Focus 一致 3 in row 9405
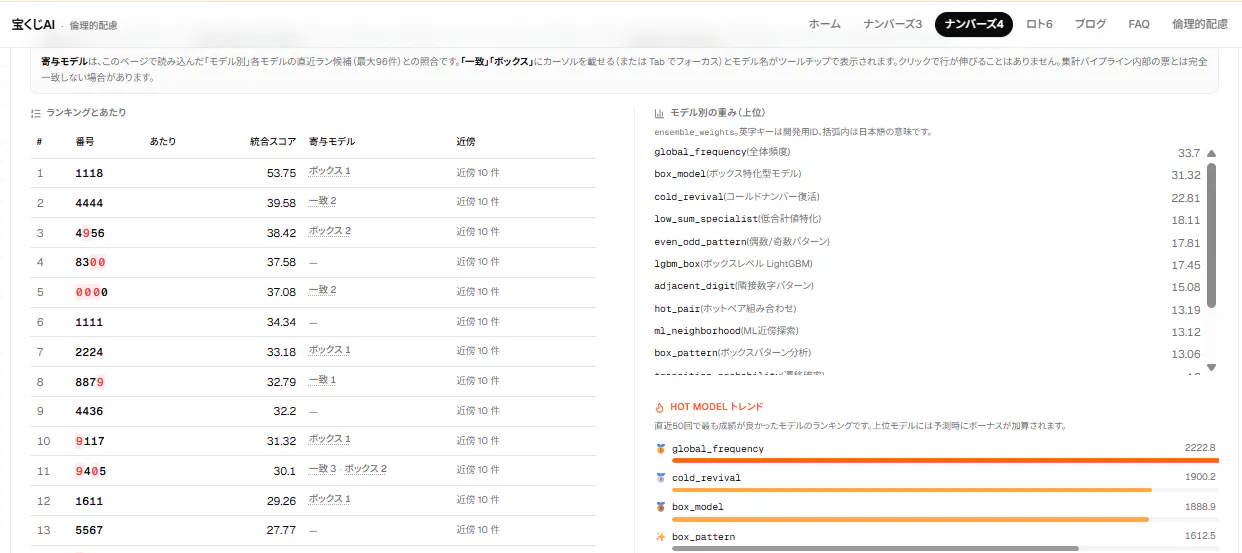1242x553 pixels. [x=323, y=470]
